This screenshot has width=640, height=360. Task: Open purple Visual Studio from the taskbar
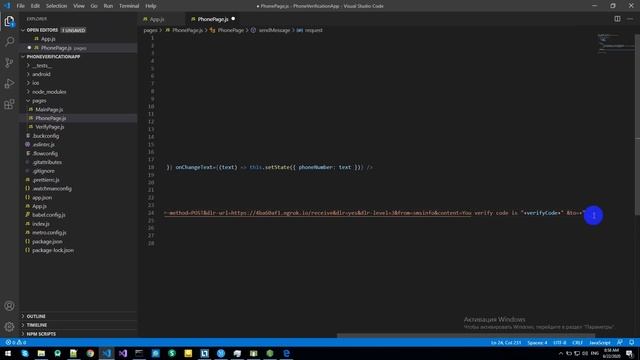coord(123,353)
